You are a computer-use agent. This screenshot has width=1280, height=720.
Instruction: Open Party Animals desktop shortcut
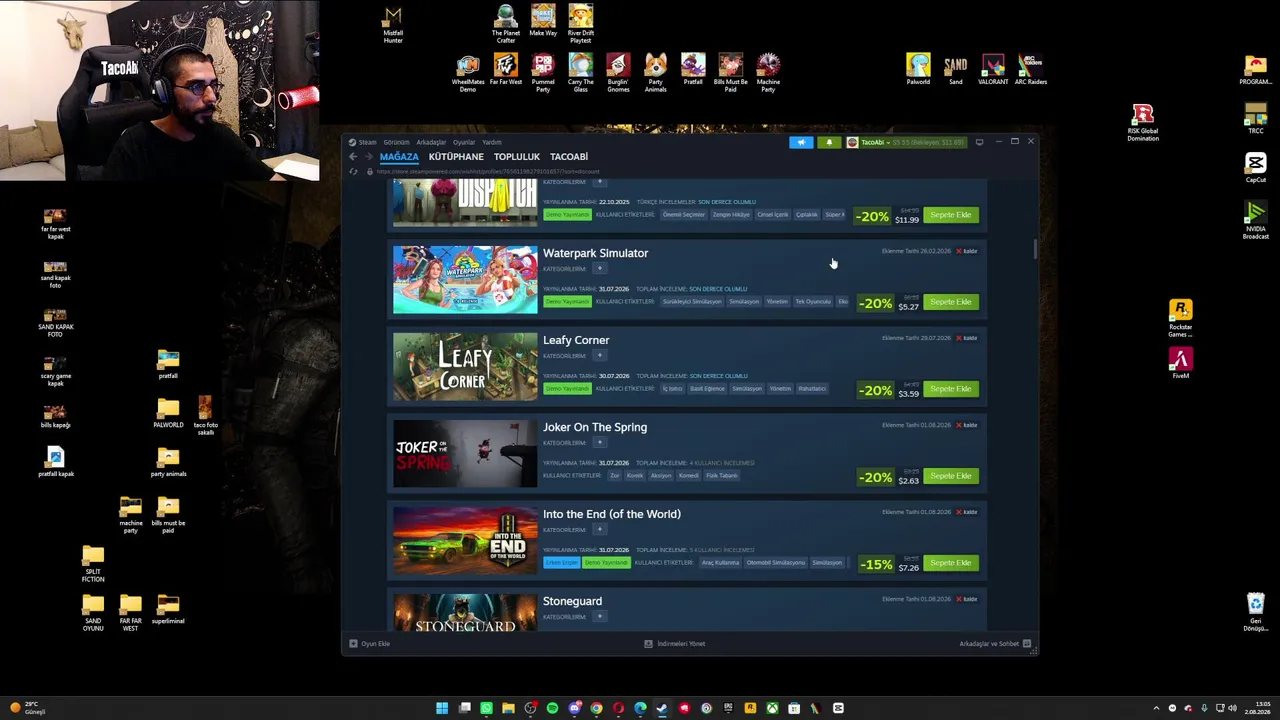[656, 73]
